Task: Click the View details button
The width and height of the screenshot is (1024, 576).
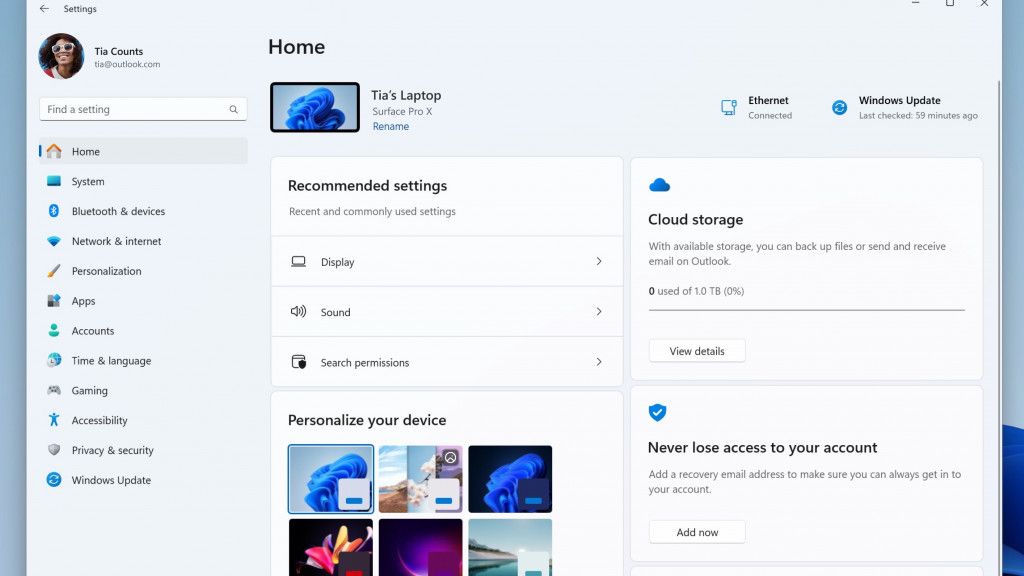Action: click(697, 350)
